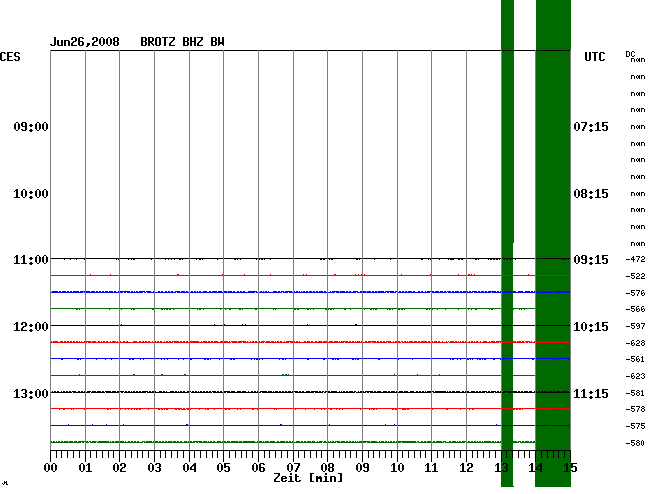Click minute 12 on the bottom time axis
This screenshot has height=494, width=650.
pyautogui.click(x=466, y=468)
